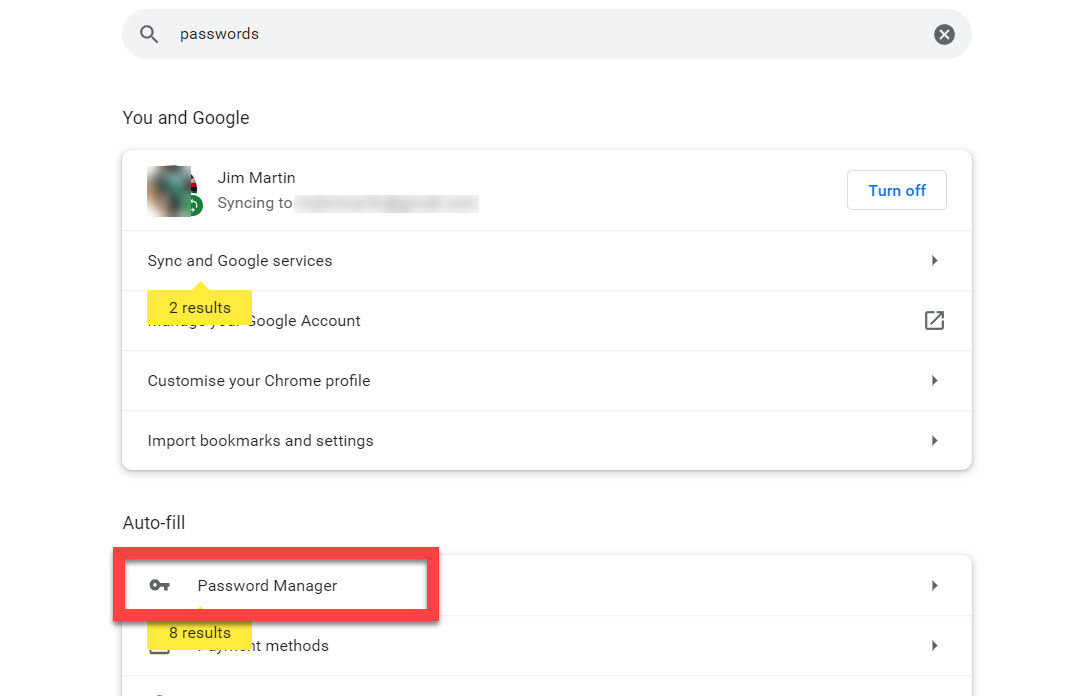Click the Jim Martin account name
The image size is (1082, 696).
(x=256, y=178)
